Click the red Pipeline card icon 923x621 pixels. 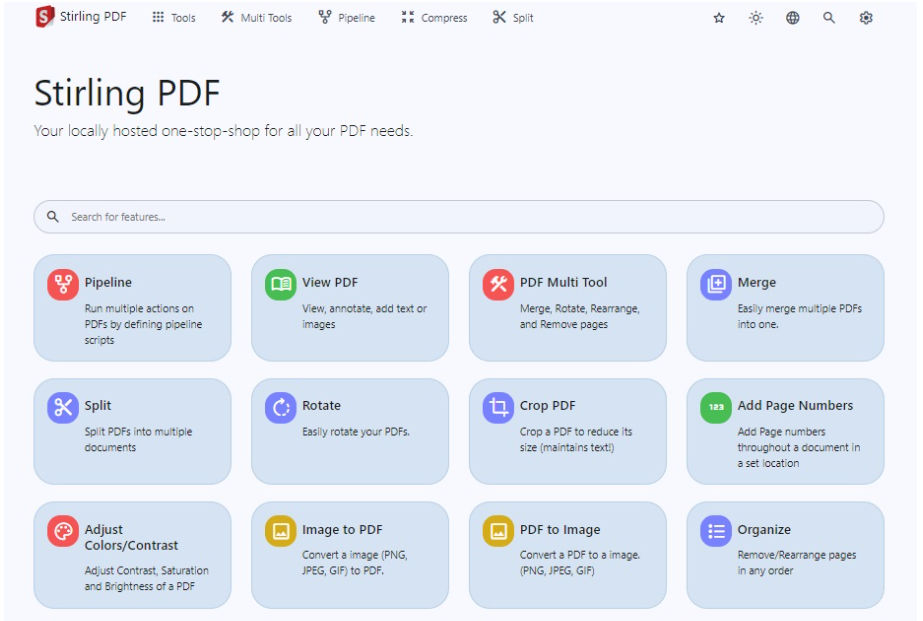coord(63,284)
